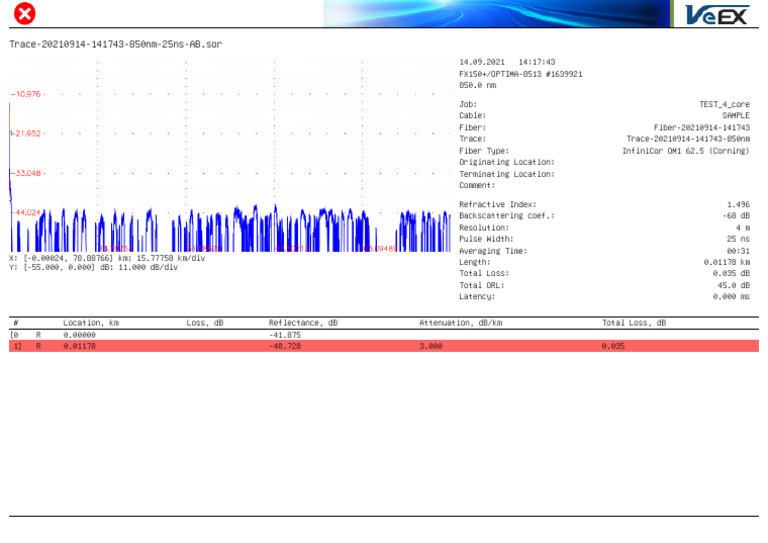Click the Originating Location label
The height and width of the screenshot is (543, 768).
click(x=507, y=162)
